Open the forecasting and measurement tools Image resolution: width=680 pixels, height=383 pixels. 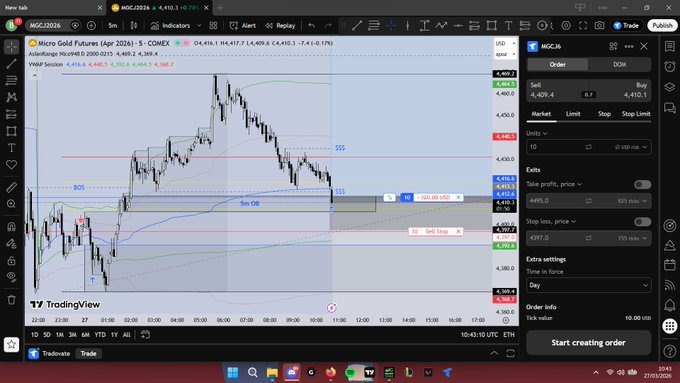pyautogui.click(x=12, y=114)
